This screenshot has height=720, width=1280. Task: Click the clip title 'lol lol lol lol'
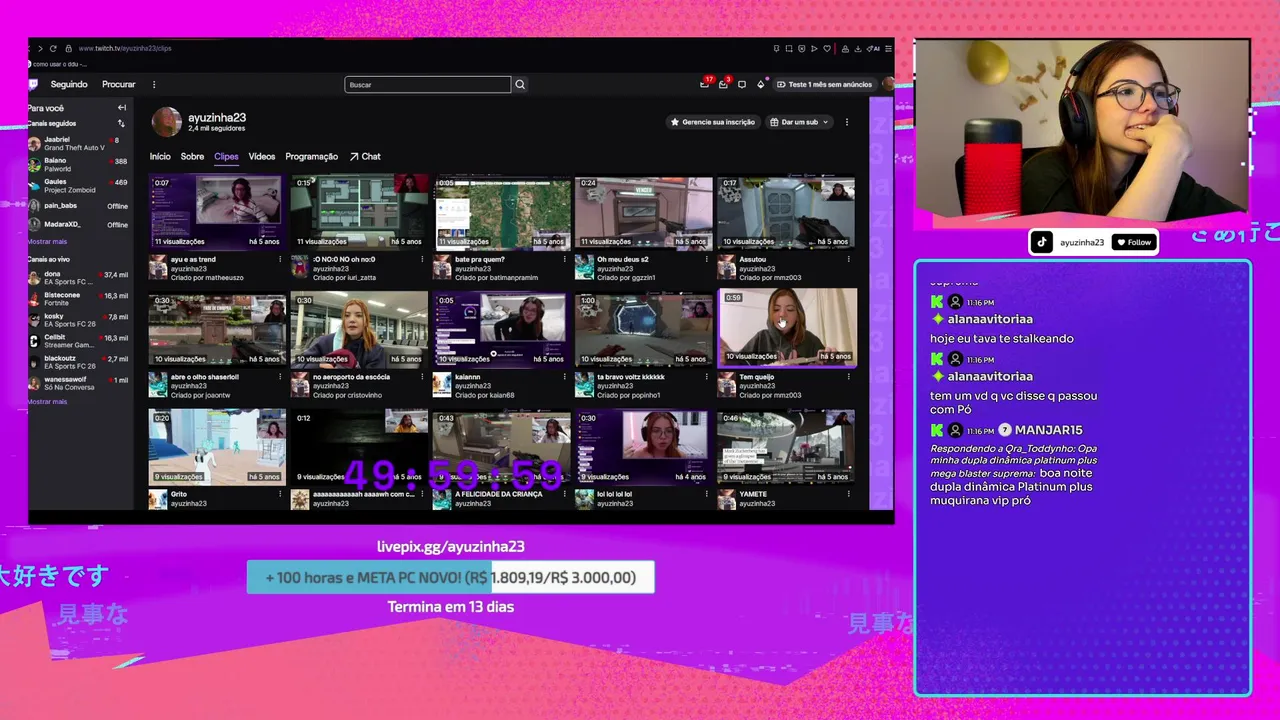coord(615,494)
